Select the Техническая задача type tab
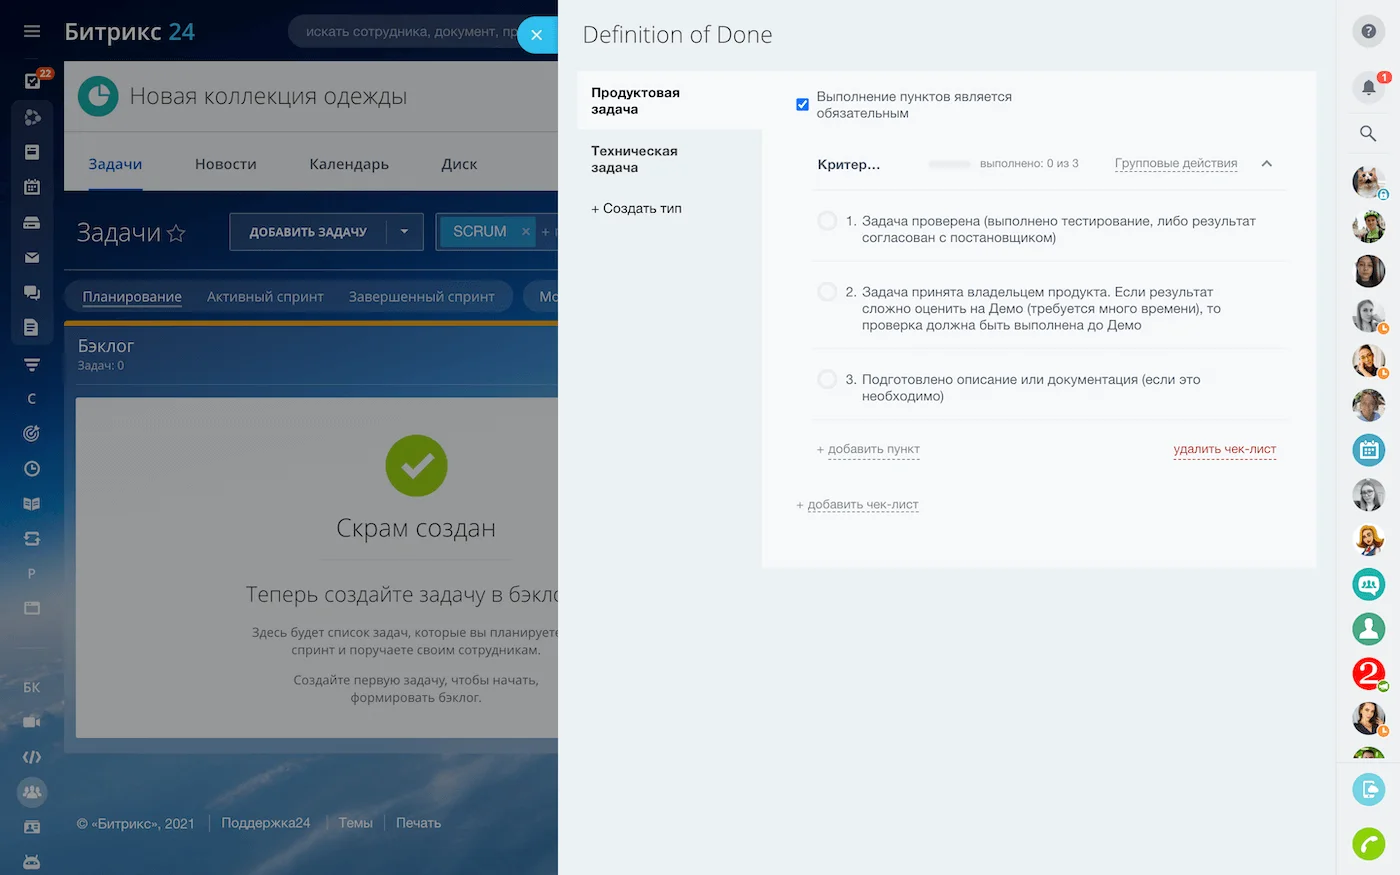The height and width of the screenshot is (875, 1400). [634, 159]
